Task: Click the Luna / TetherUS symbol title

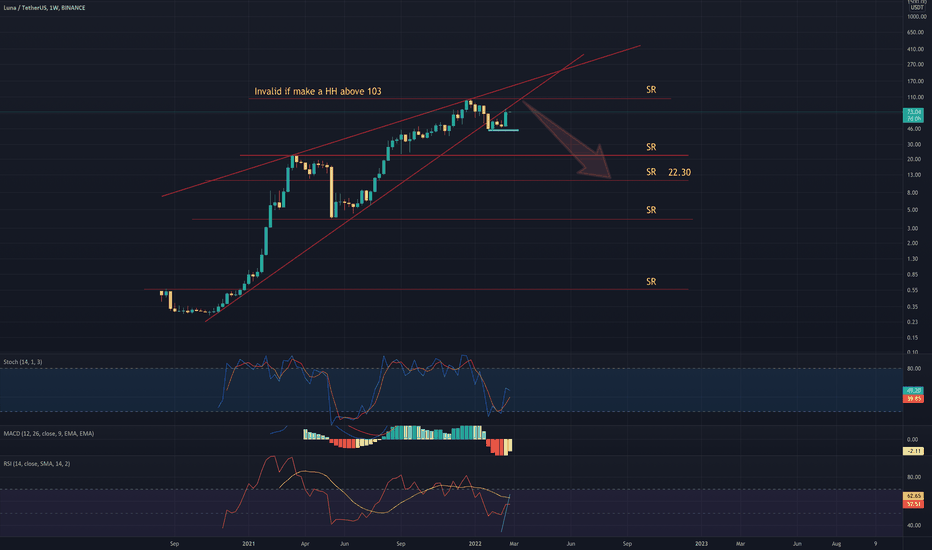Action: coord(44,8)
